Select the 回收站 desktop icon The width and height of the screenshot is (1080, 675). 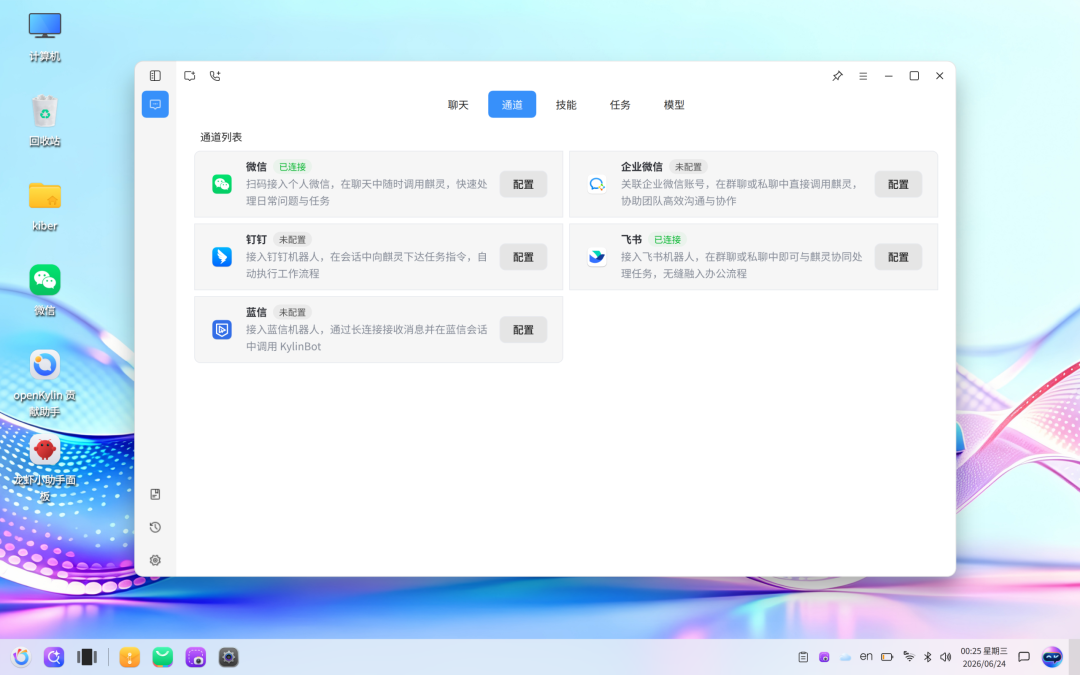(x=45, y=121)
